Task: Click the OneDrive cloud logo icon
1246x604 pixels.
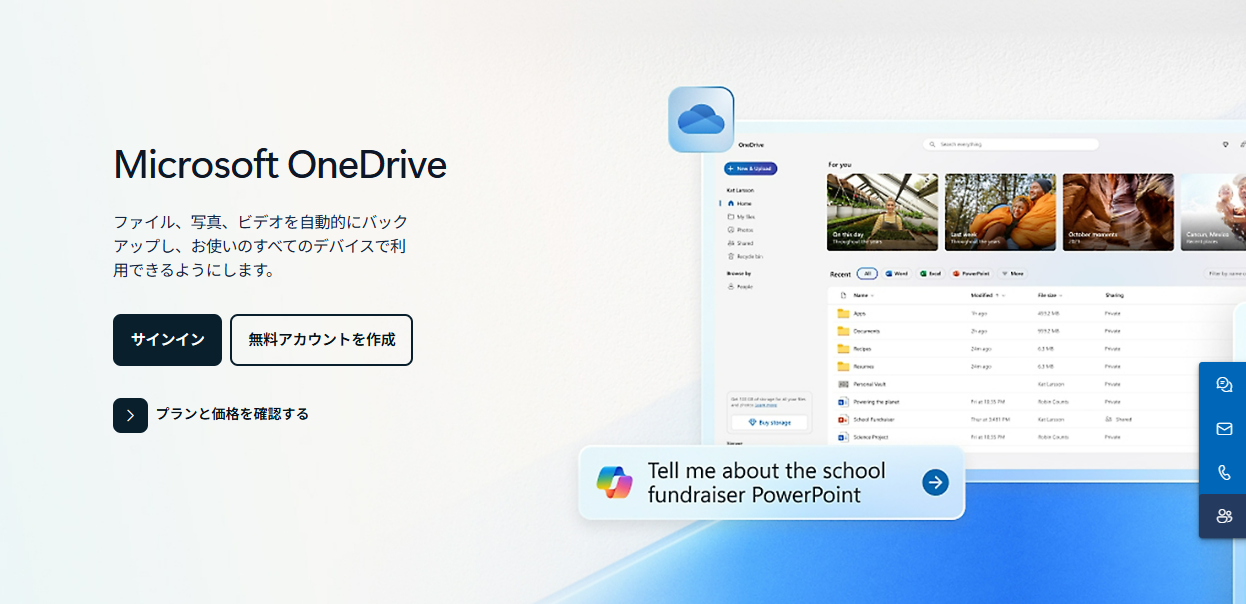Action: click(x=701, y=120)
